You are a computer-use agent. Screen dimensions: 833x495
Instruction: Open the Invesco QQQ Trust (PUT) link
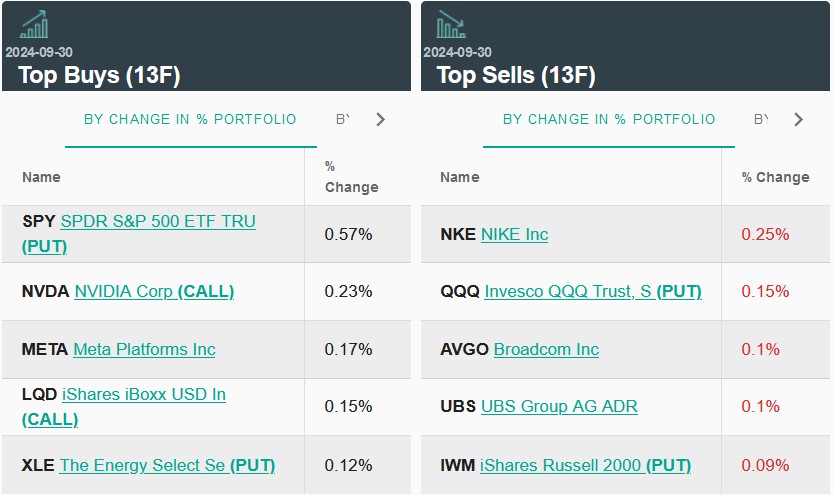(x=593, y=291)
